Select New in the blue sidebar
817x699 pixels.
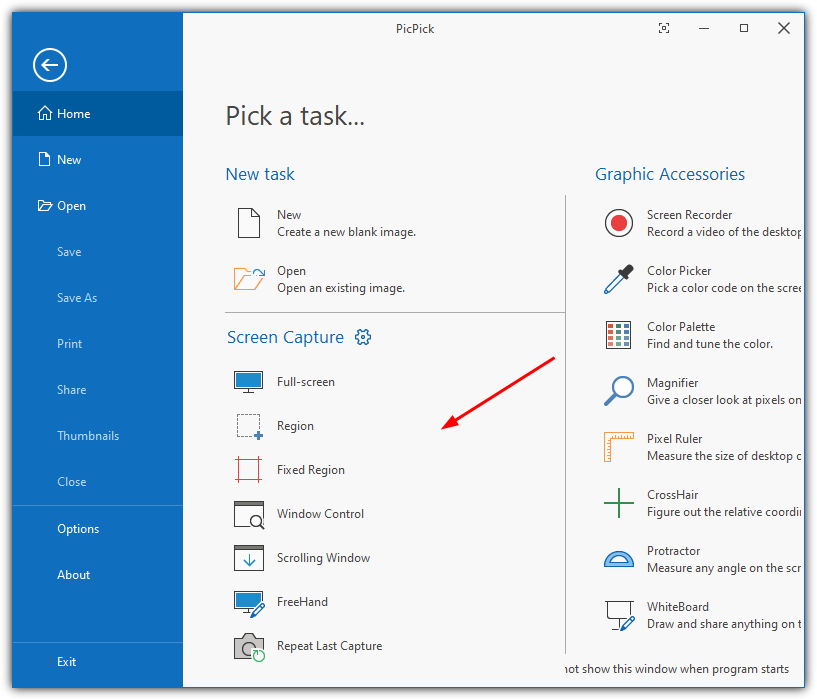[97, 159]
